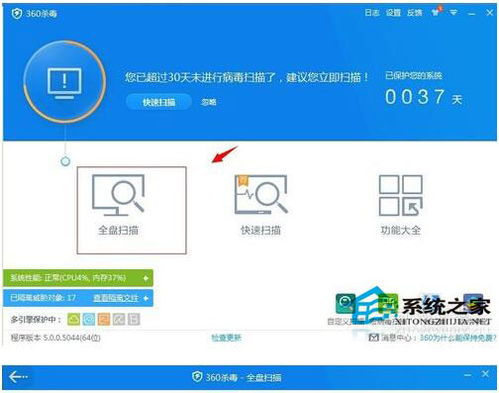
Task: Click the skin/shirt icon with red badge
Action: tap(436, 12)
